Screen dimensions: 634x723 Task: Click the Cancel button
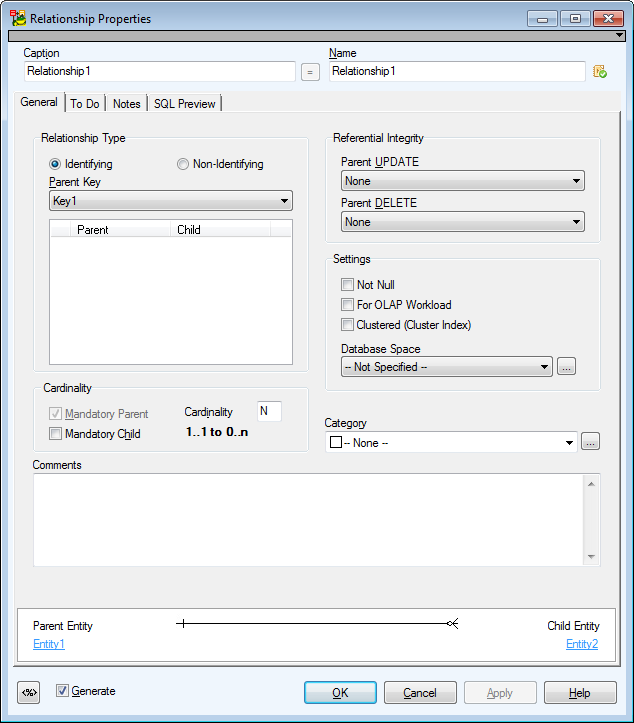[420, 693]
